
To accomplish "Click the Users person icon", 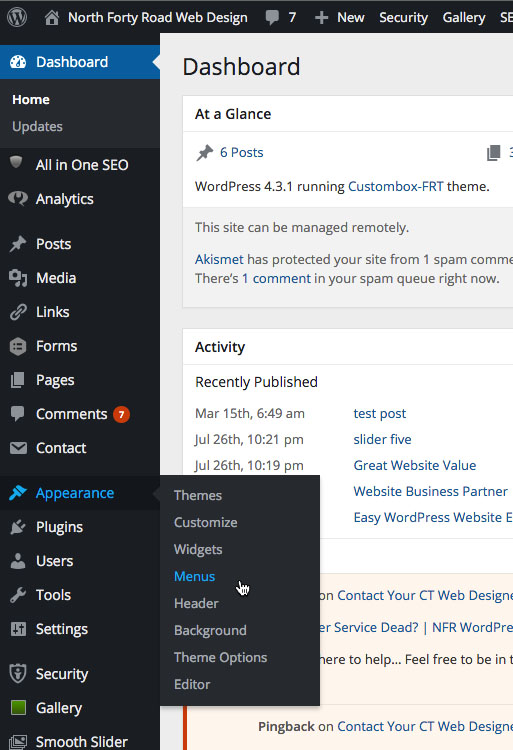I will (x=18, y=561).
